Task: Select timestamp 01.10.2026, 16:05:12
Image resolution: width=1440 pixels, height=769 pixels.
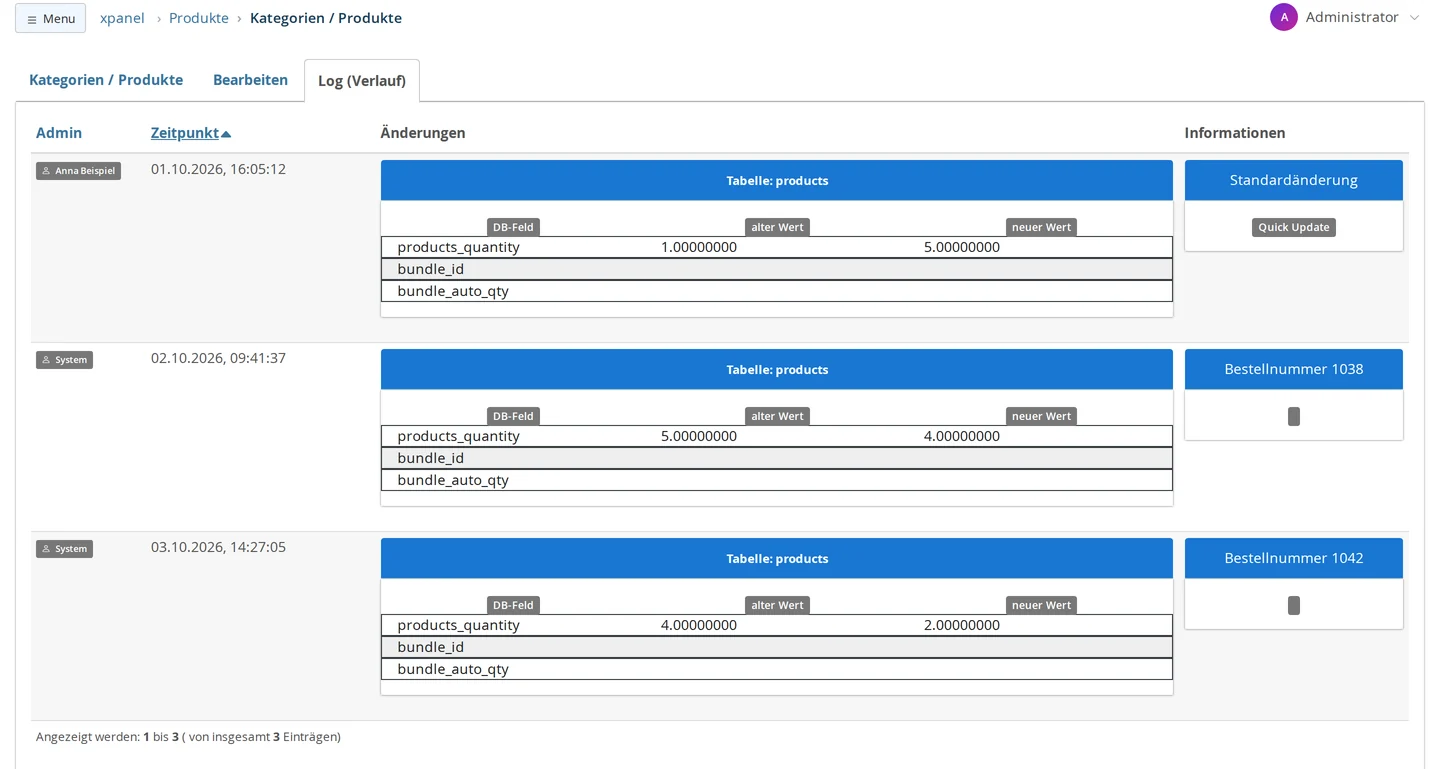Action: [x=218, y=169]
